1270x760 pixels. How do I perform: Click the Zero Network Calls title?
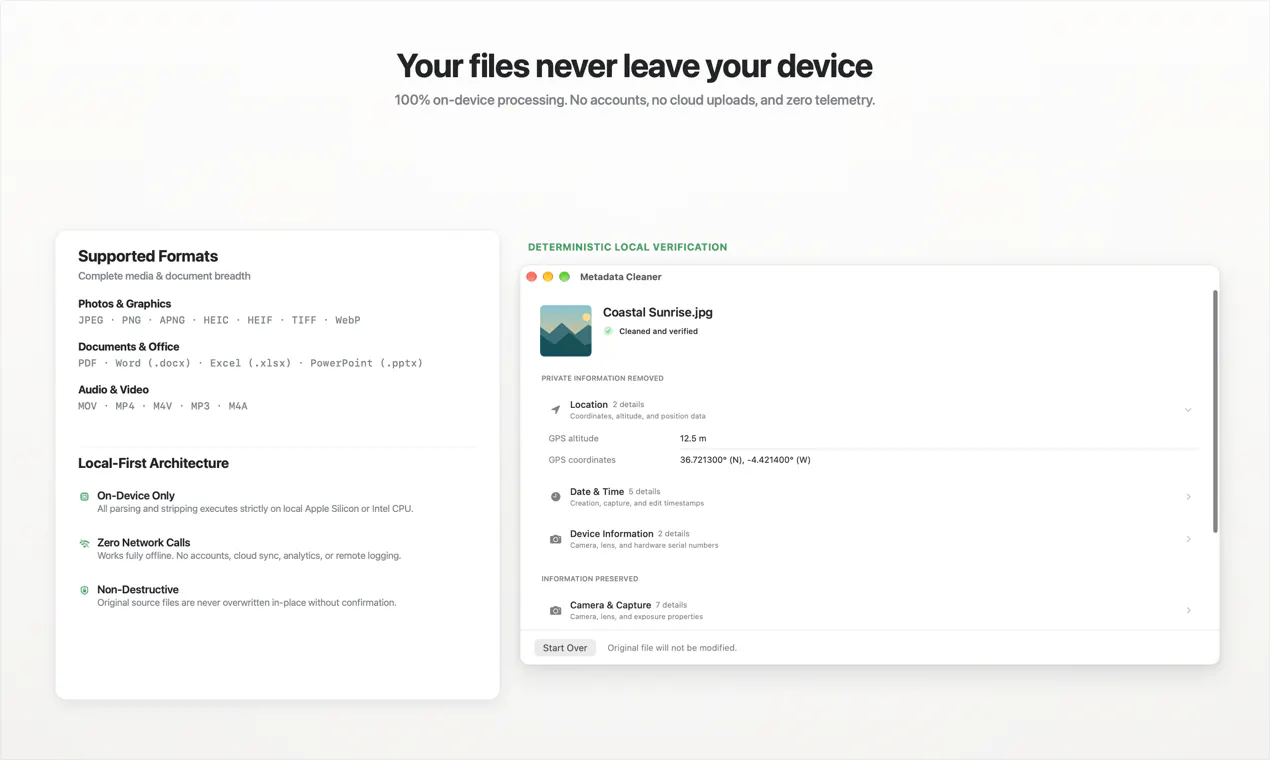pyautogui.click(x=144, y=543)
